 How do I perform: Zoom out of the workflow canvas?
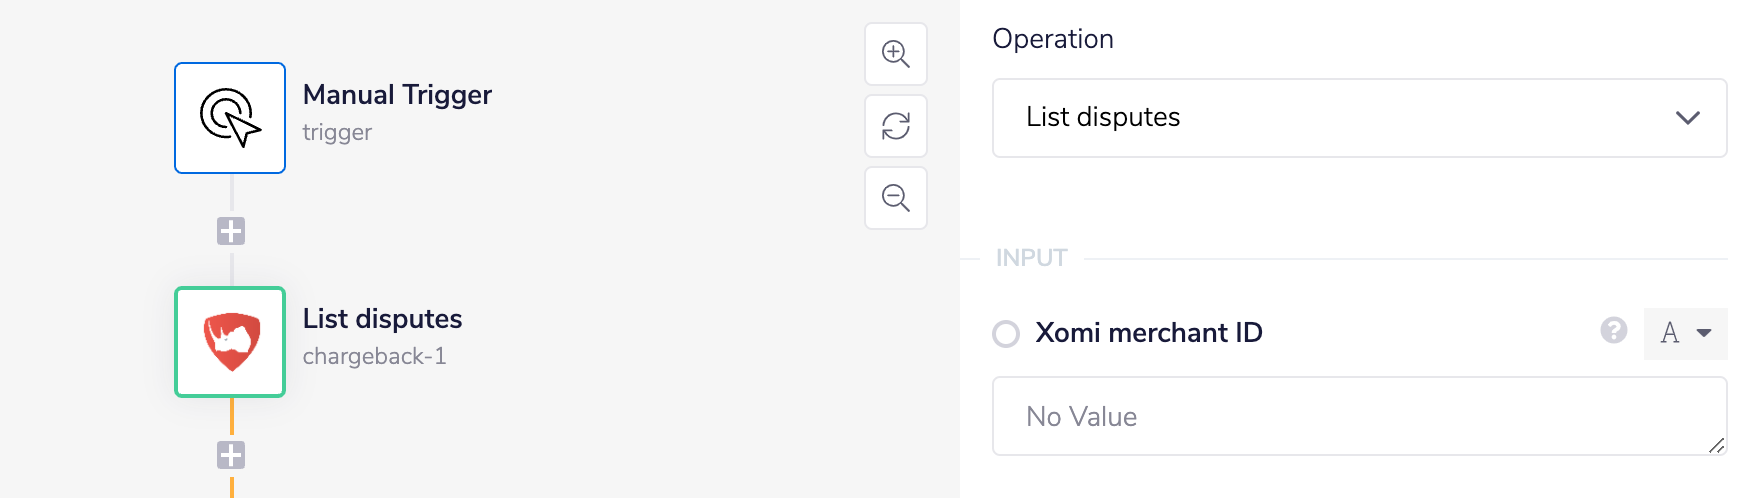(x=896, y=198)
